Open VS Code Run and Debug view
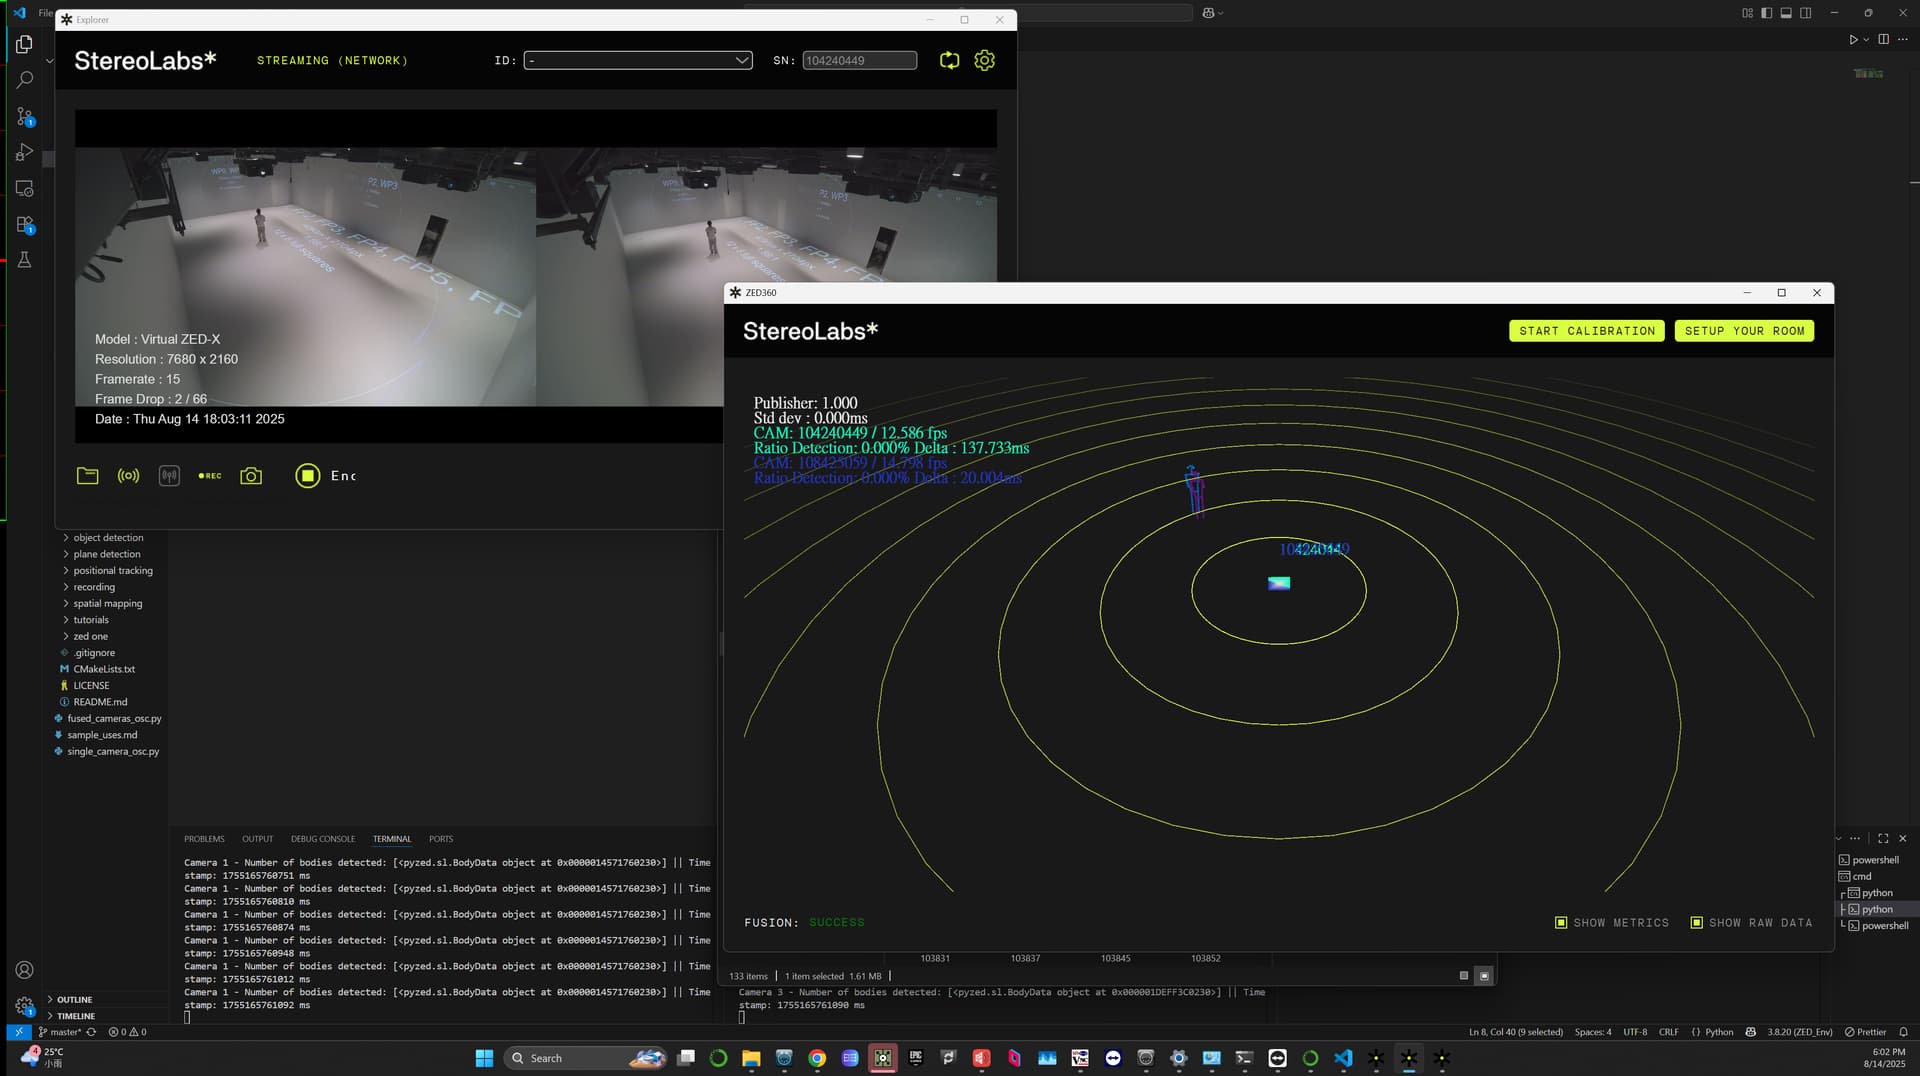This screenshot has height=1076, width=1920. click(x=25, y=153)
